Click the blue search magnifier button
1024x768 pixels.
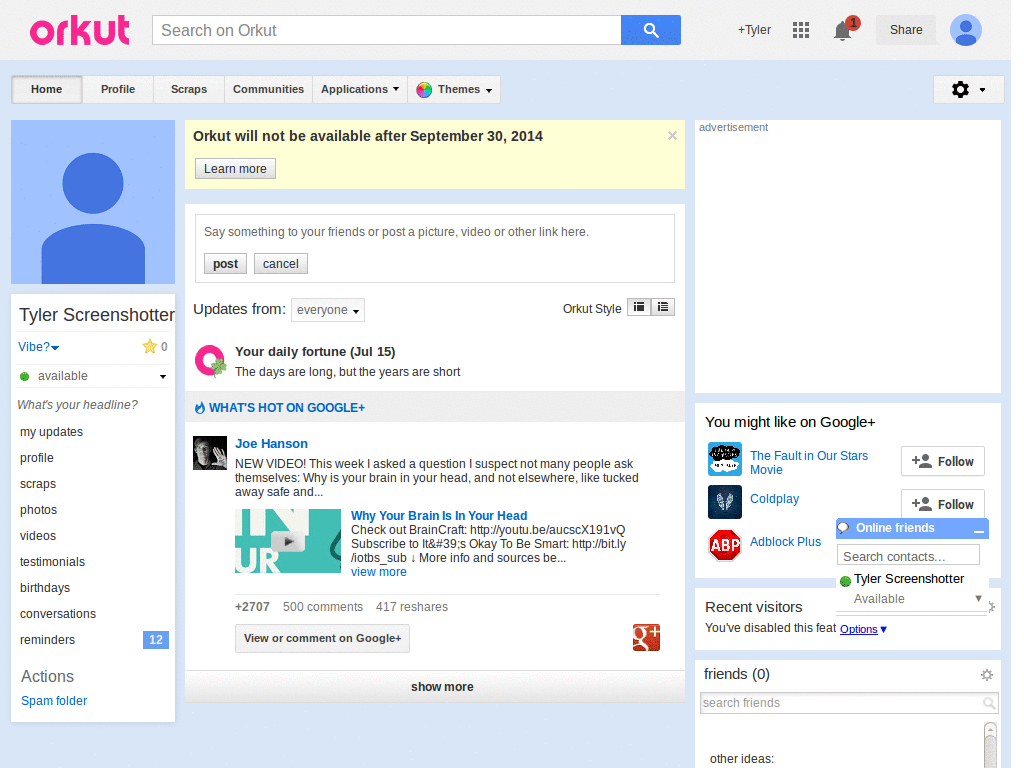click(650, 30)
